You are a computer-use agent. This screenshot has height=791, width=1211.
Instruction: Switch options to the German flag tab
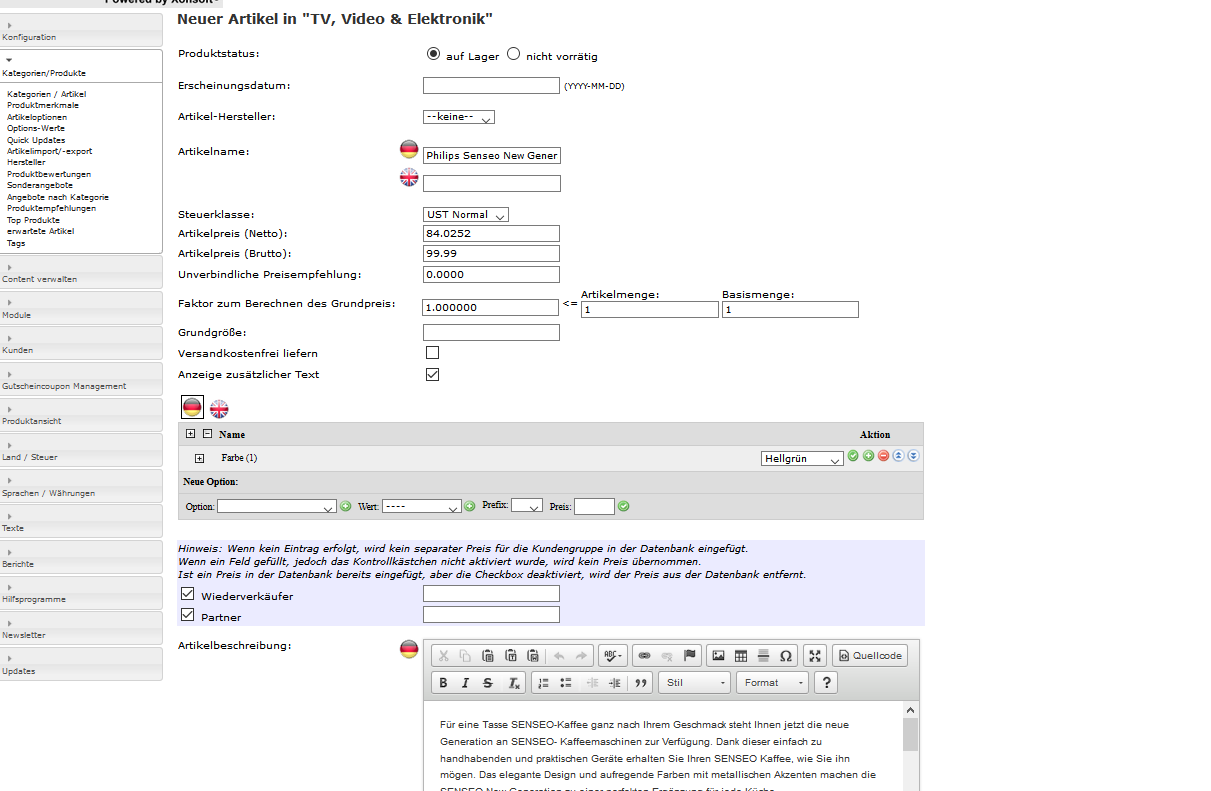click(x=192, y=407)
